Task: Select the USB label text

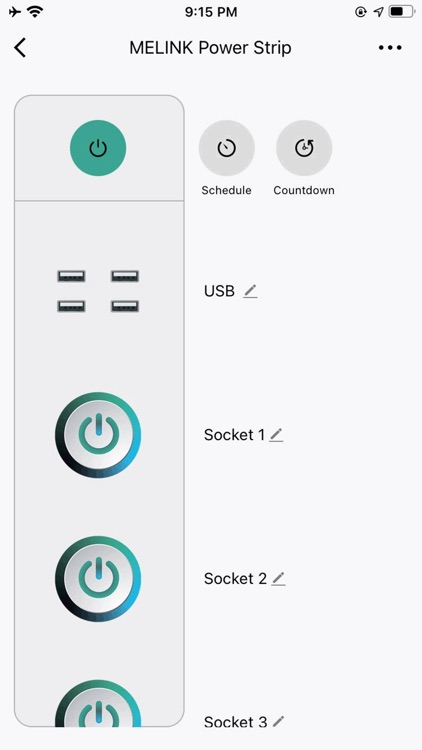Action: pyautogui.click(x=220, y=291)
